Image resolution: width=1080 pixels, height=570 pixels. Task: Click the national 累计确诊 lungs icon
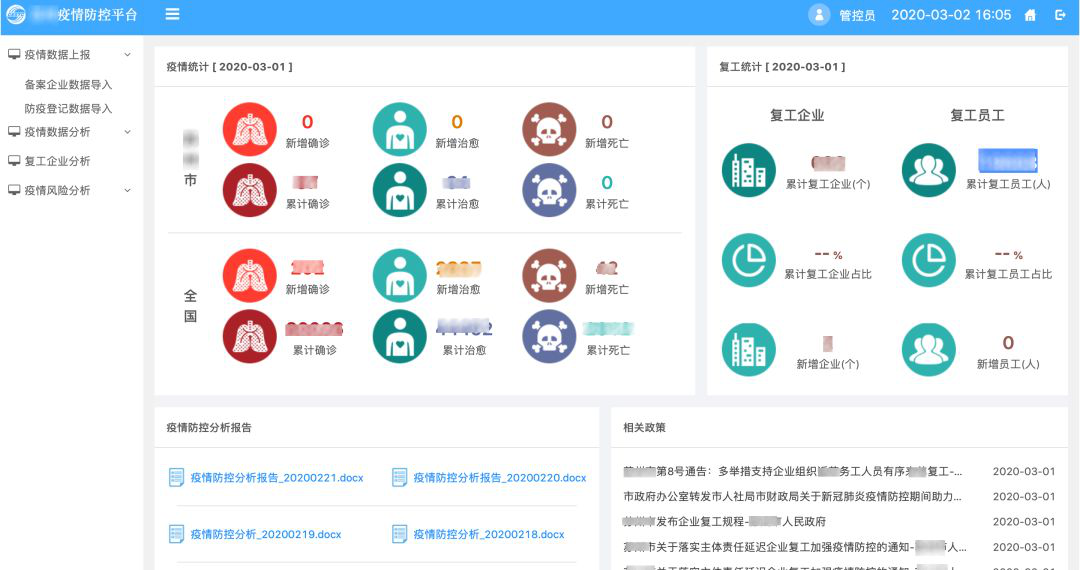pos(249,336)
